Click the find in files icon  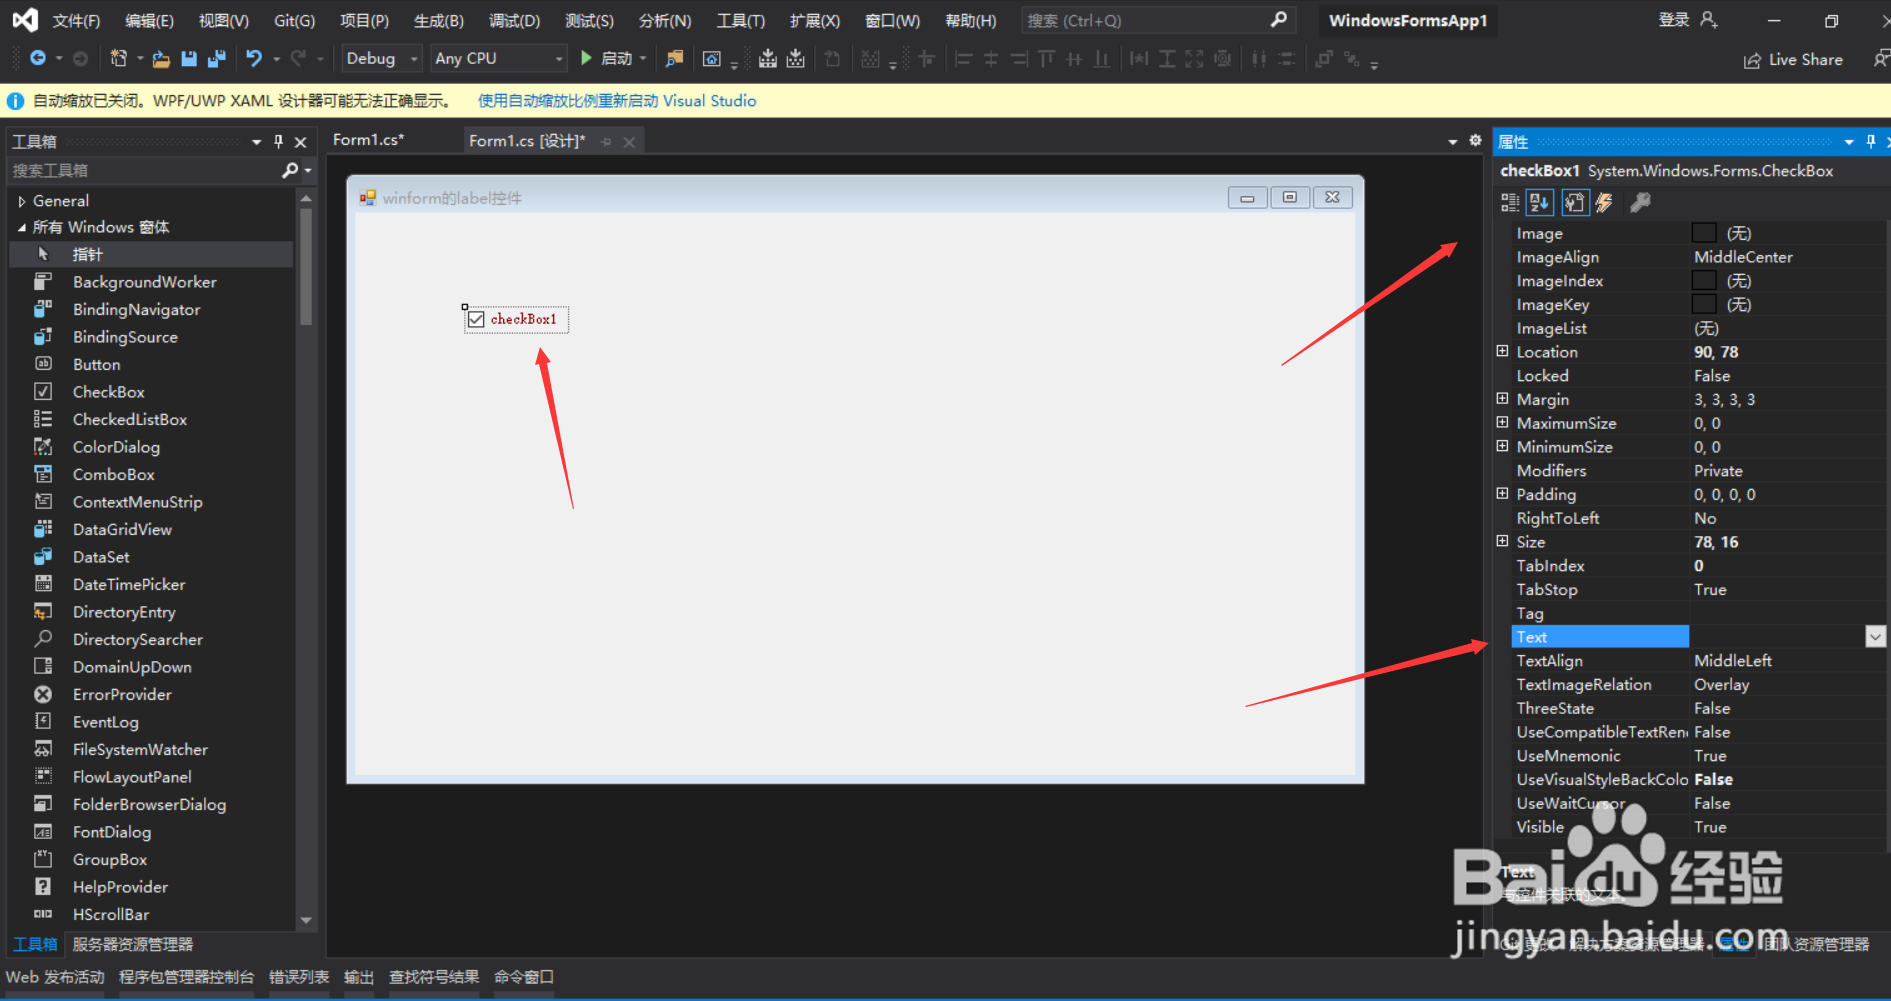tap(675, 59)
